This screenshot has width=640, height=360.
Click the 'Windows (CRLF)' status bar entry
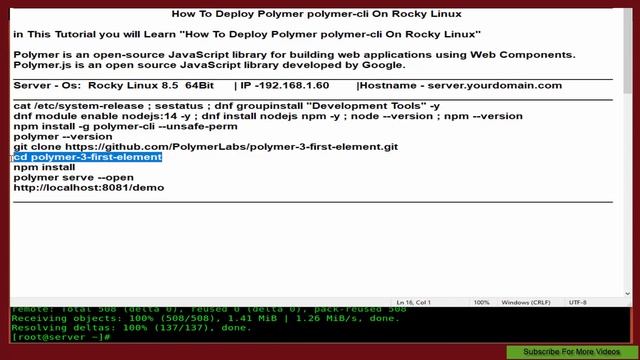click(526, 302)
